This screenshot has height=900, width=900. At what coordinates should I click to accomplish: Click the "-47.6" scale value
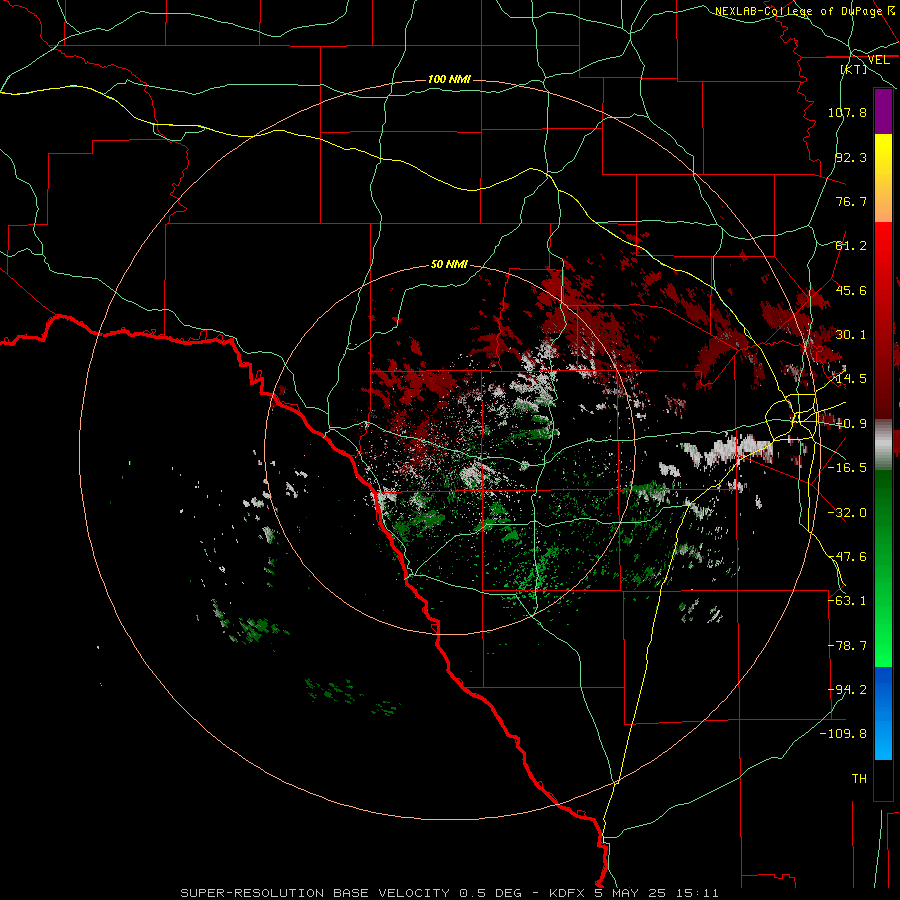click(x=847, y=557)
